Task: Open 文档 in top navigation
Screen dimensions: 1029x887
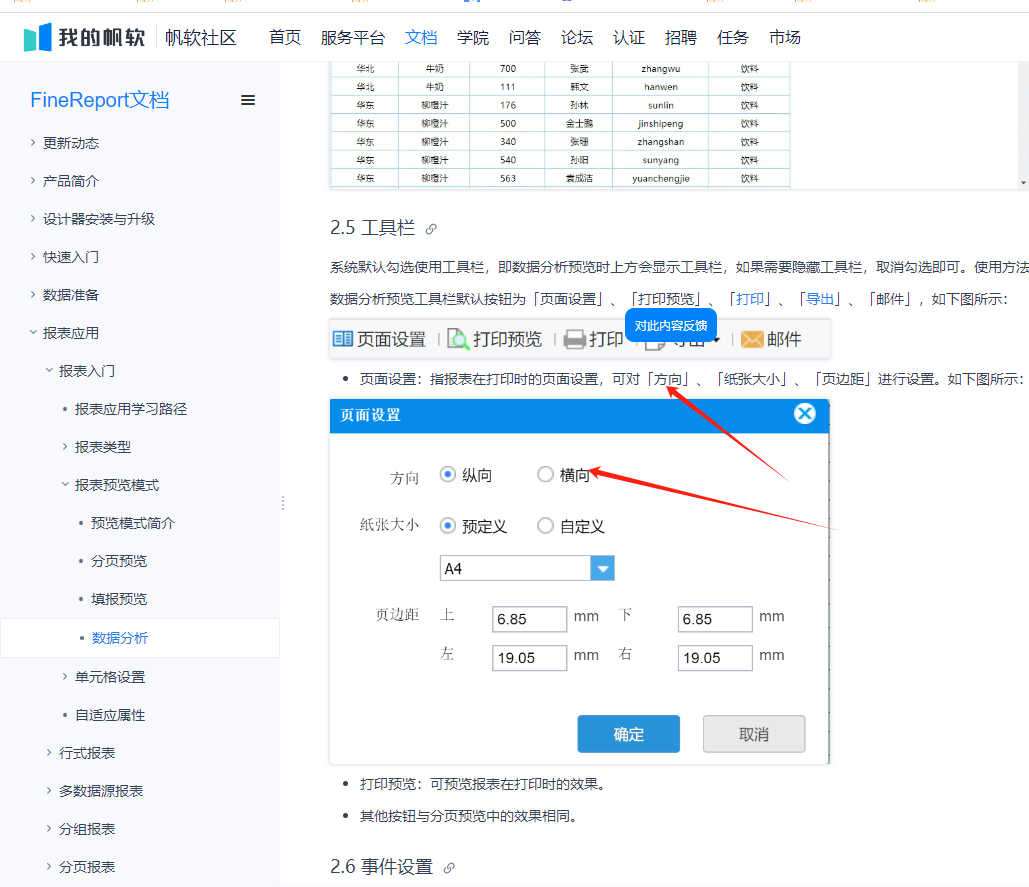Action: pos(421,37)
